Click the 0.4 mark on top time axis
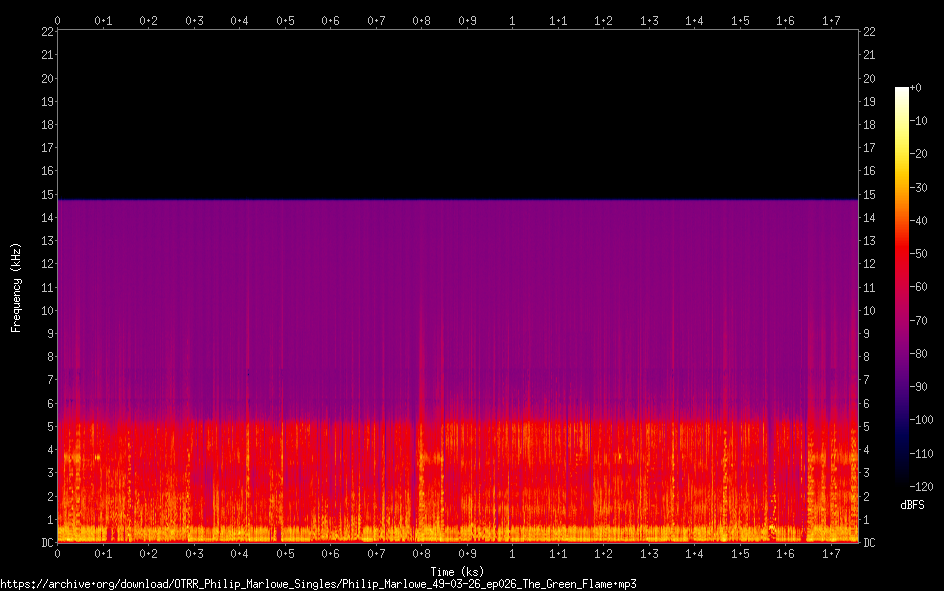 pos(239,20)
